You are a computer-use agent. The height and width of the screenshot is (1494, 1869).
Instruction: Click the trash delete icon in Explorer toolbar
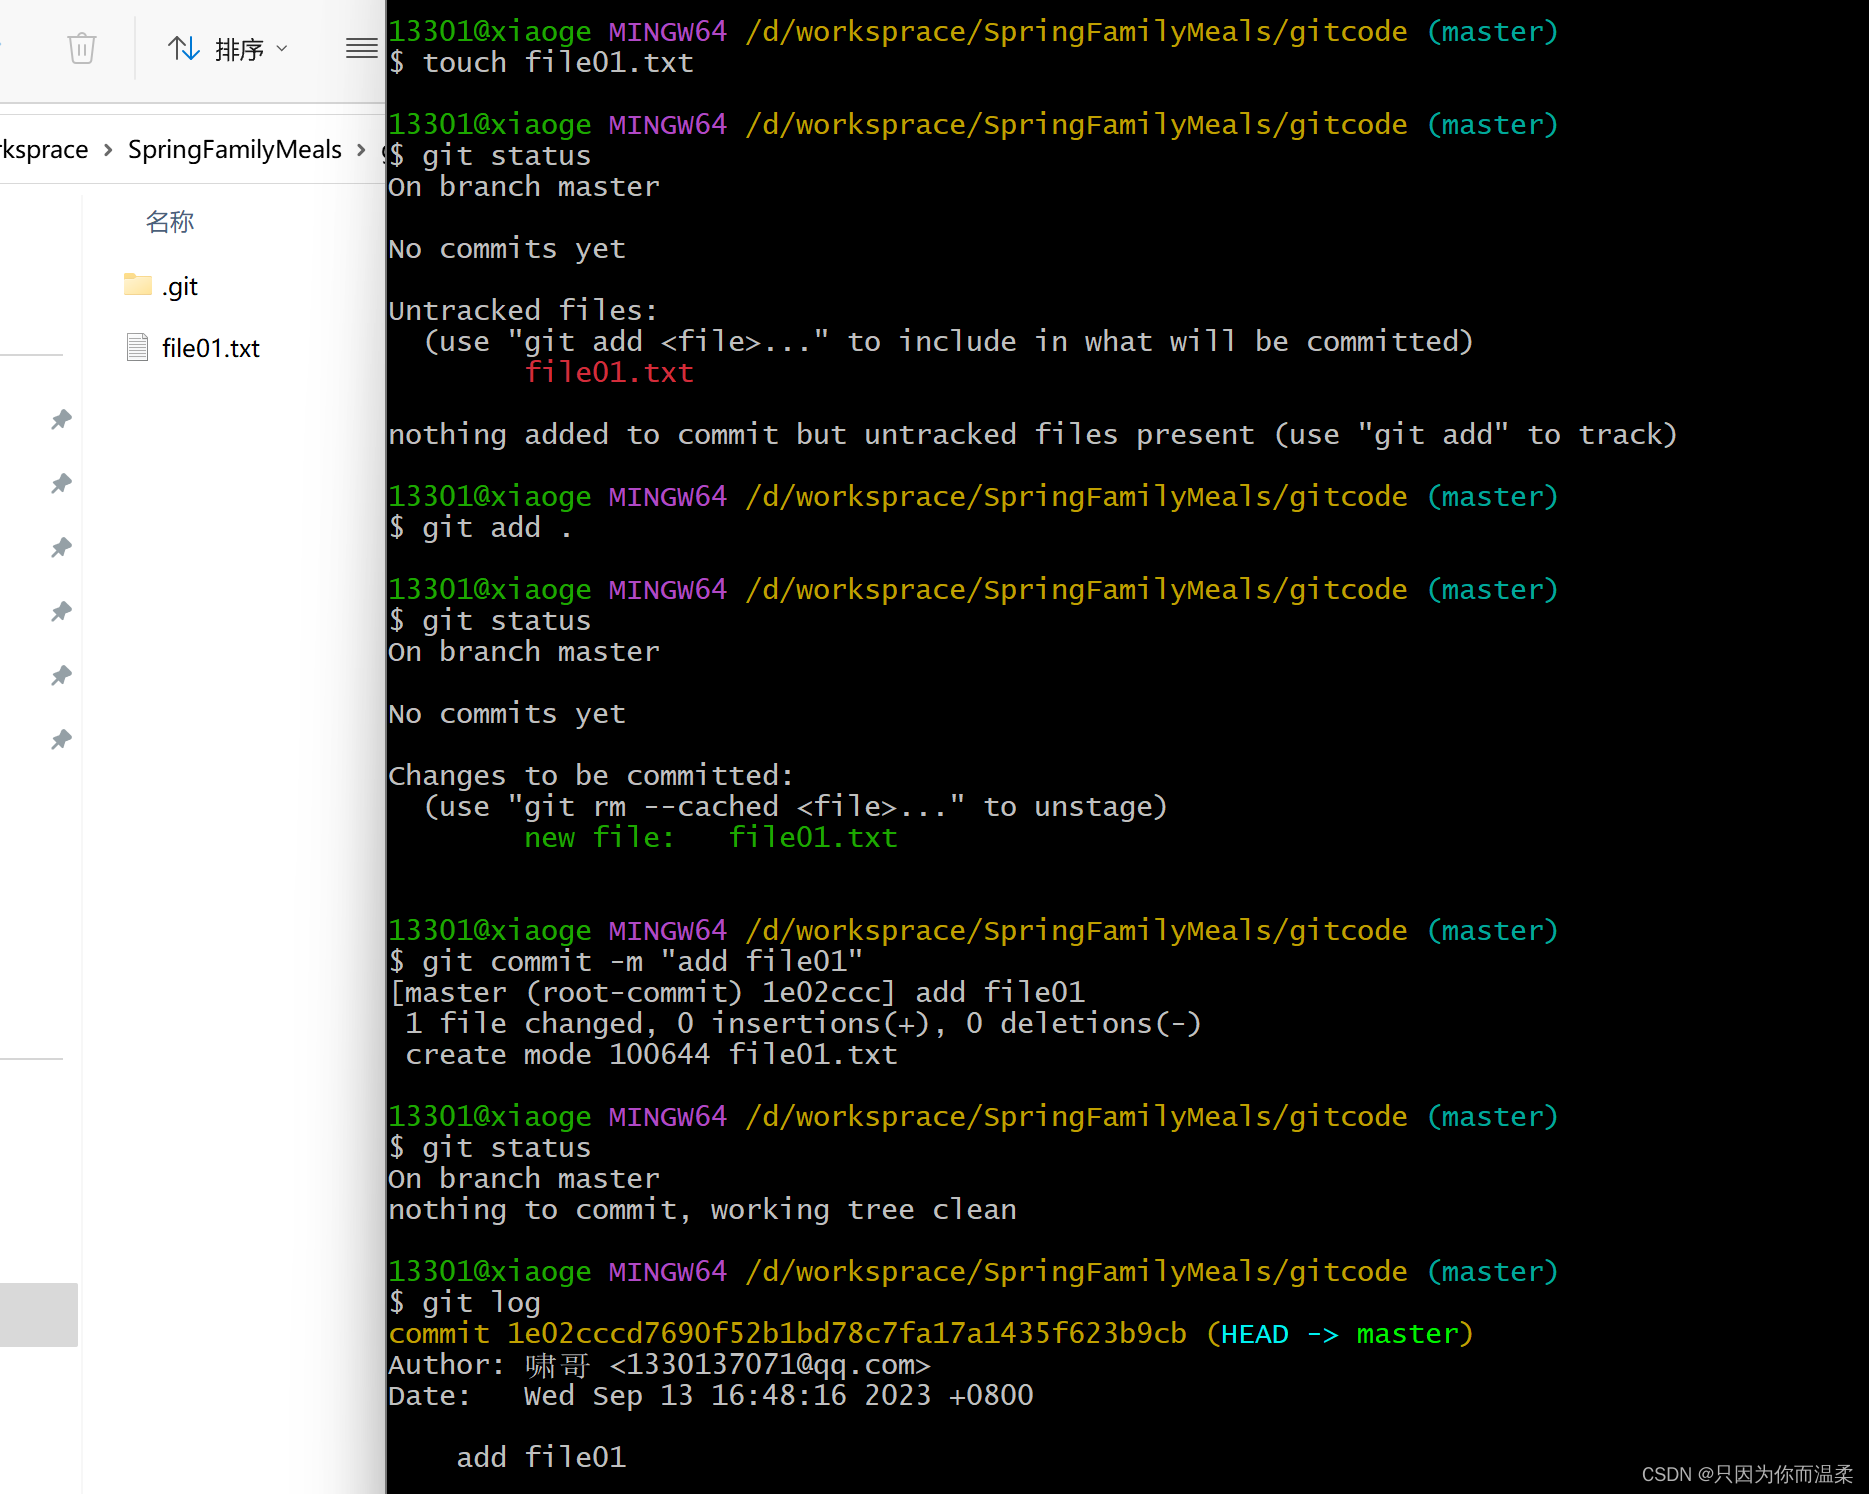(x=82, y=48)
